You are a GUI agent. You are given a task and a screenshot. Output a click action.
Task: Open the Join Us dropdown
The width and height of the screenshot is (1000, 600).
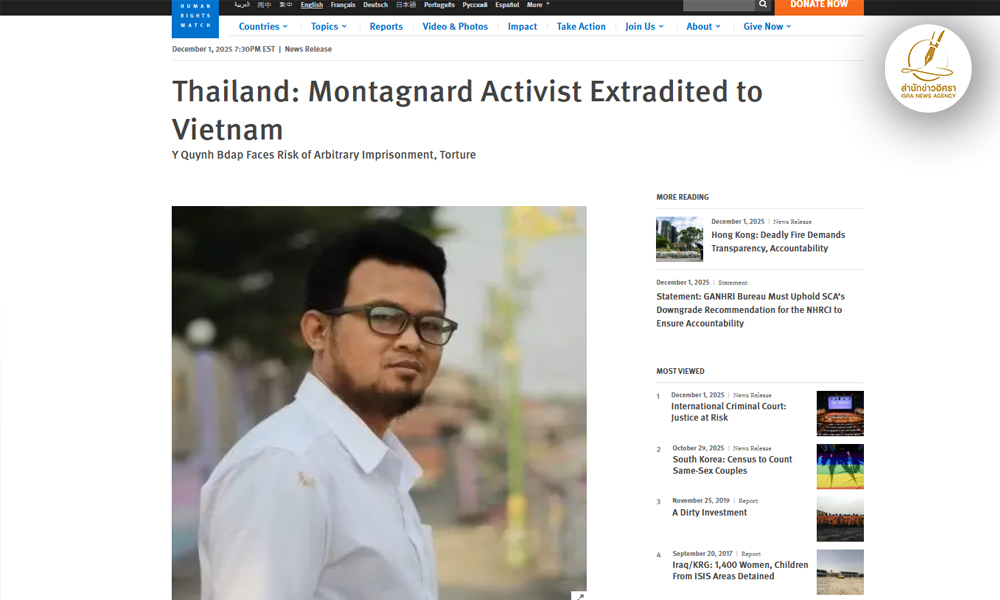click(x=644, y=26)
